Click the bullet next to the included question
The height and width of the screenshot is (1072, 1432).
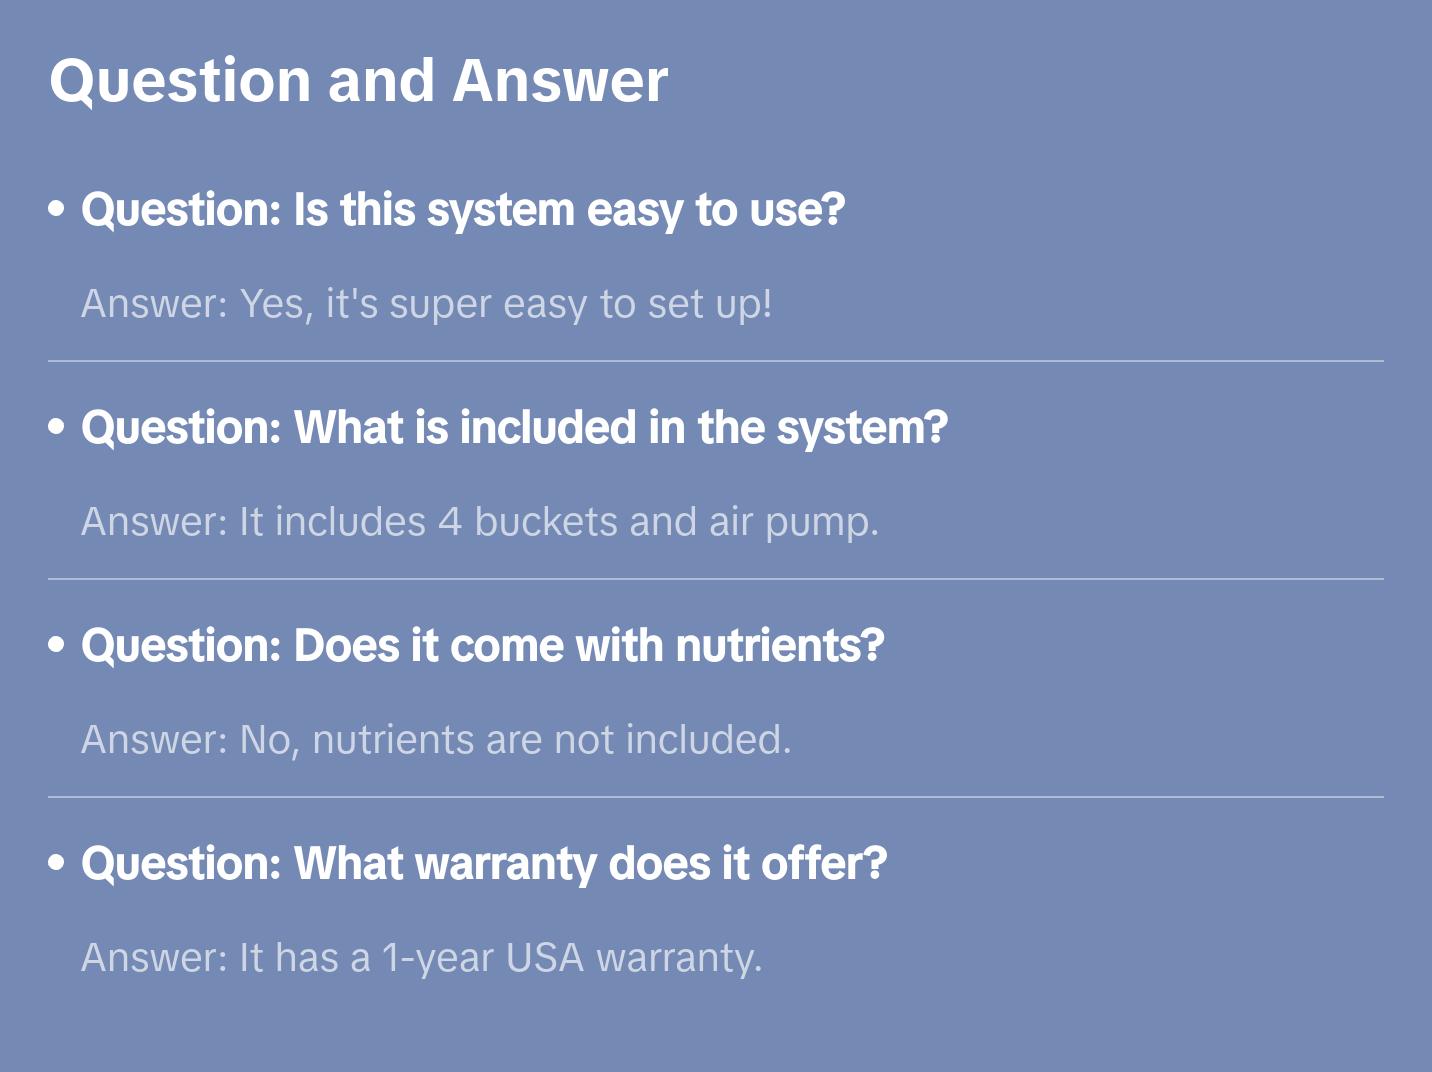[x=57, y=428]
